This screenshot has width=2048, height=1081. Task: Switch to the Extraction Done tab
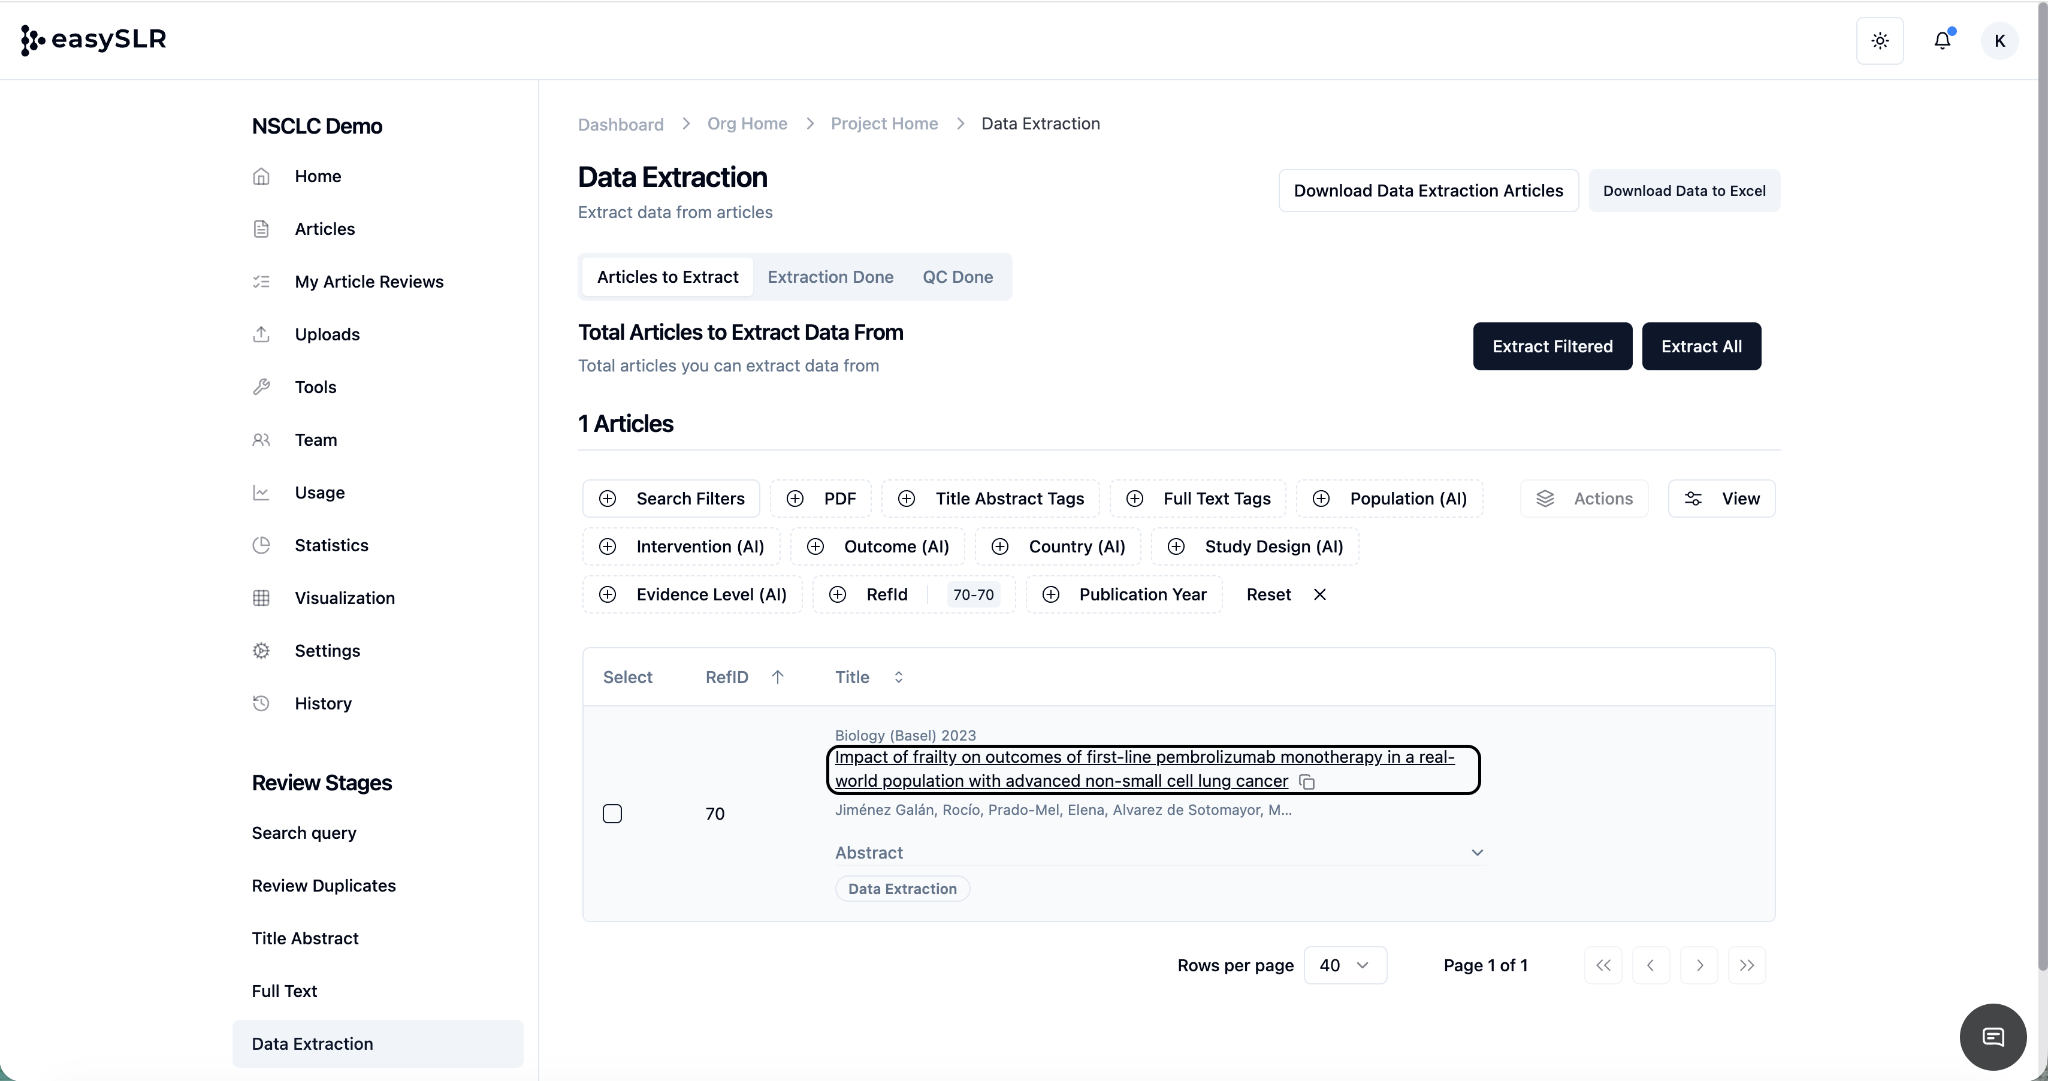tap(830, 277)
